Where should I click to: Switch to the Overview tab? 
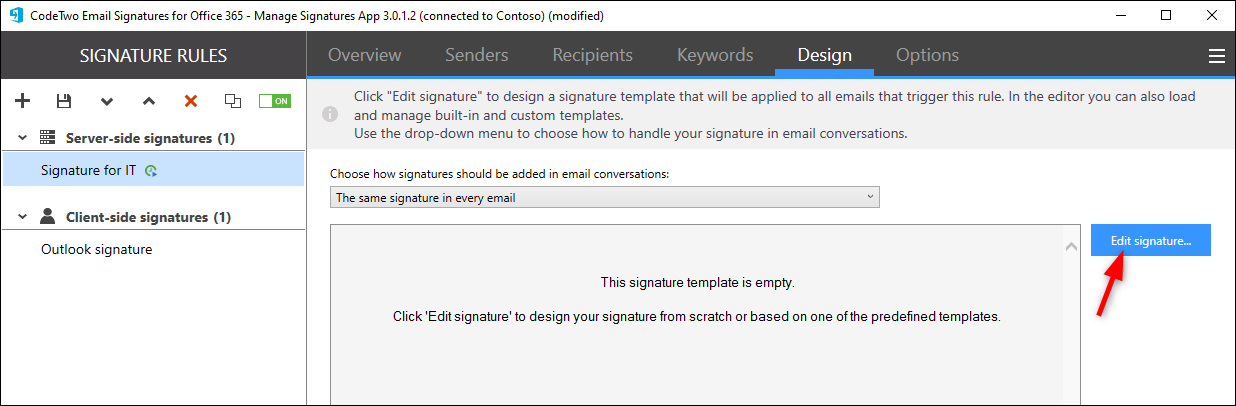pyautogui.click(x=365, y=55)
